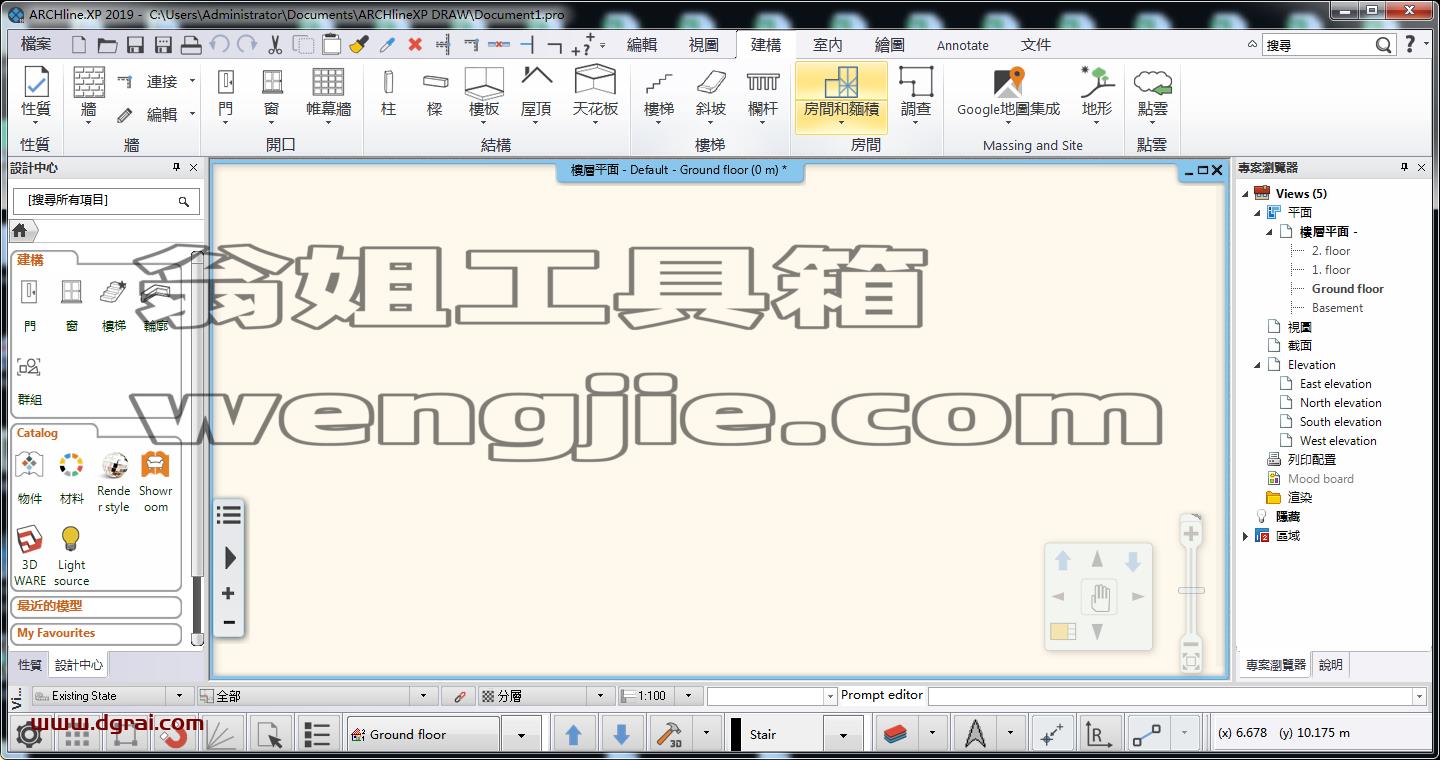Viewport: 1440px width, 760px height.
Task: Switch to the 室內 ribbon tab
Action: pos(828,45)
